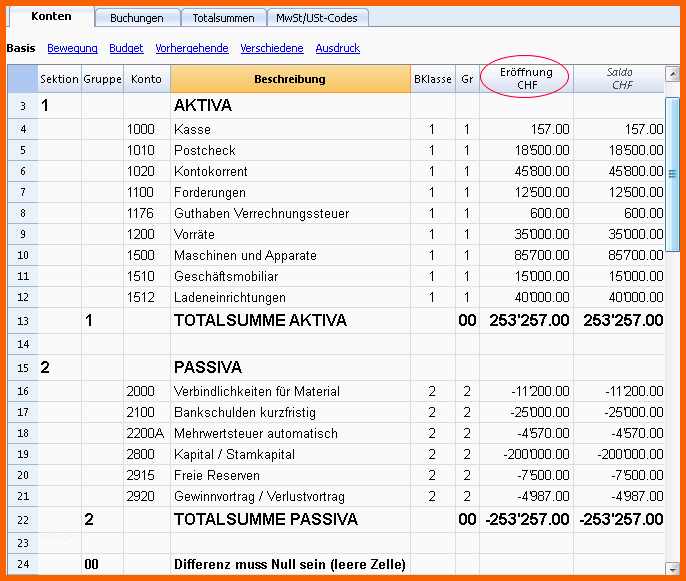Click the scrollbar down arrow
Viewport: 686px width, 581px height.
(x=672, y=568)
